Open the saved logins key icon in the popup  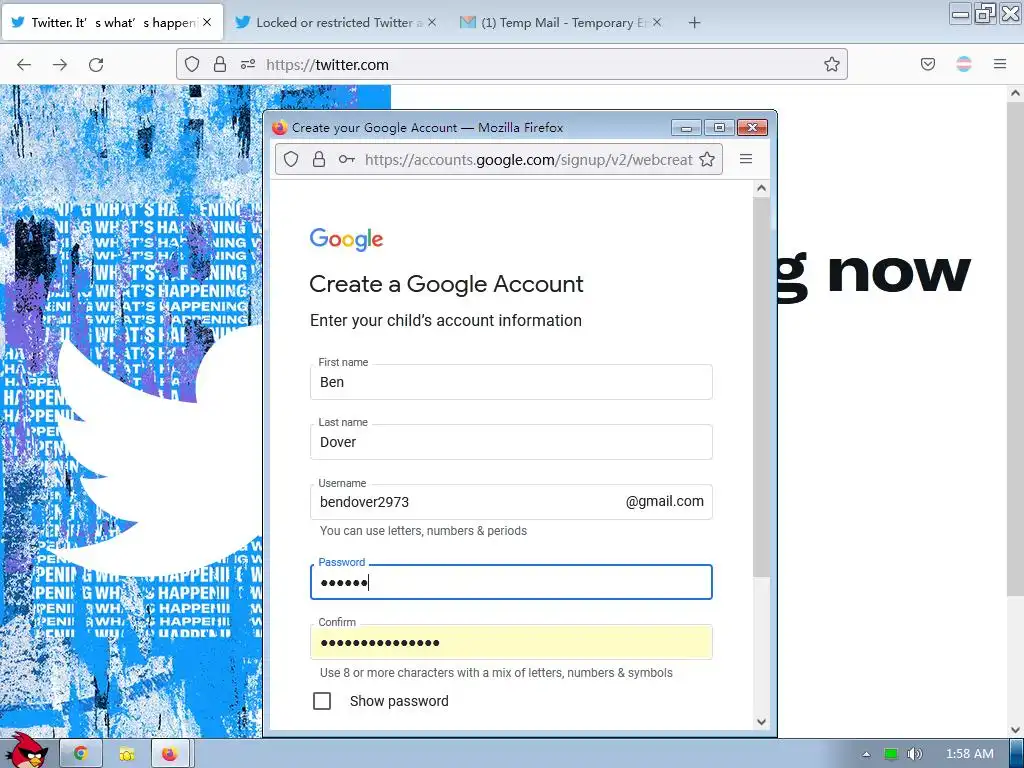point(346,159)
